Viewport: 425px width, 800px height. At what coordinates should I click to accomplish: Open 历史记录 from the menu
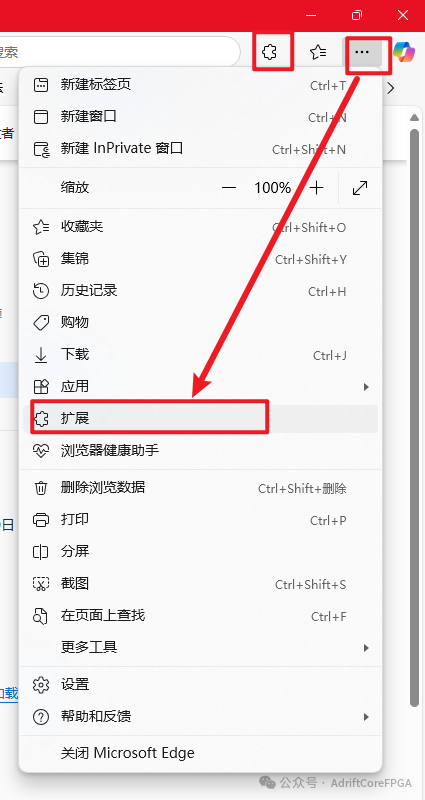(x=201, y=291)
